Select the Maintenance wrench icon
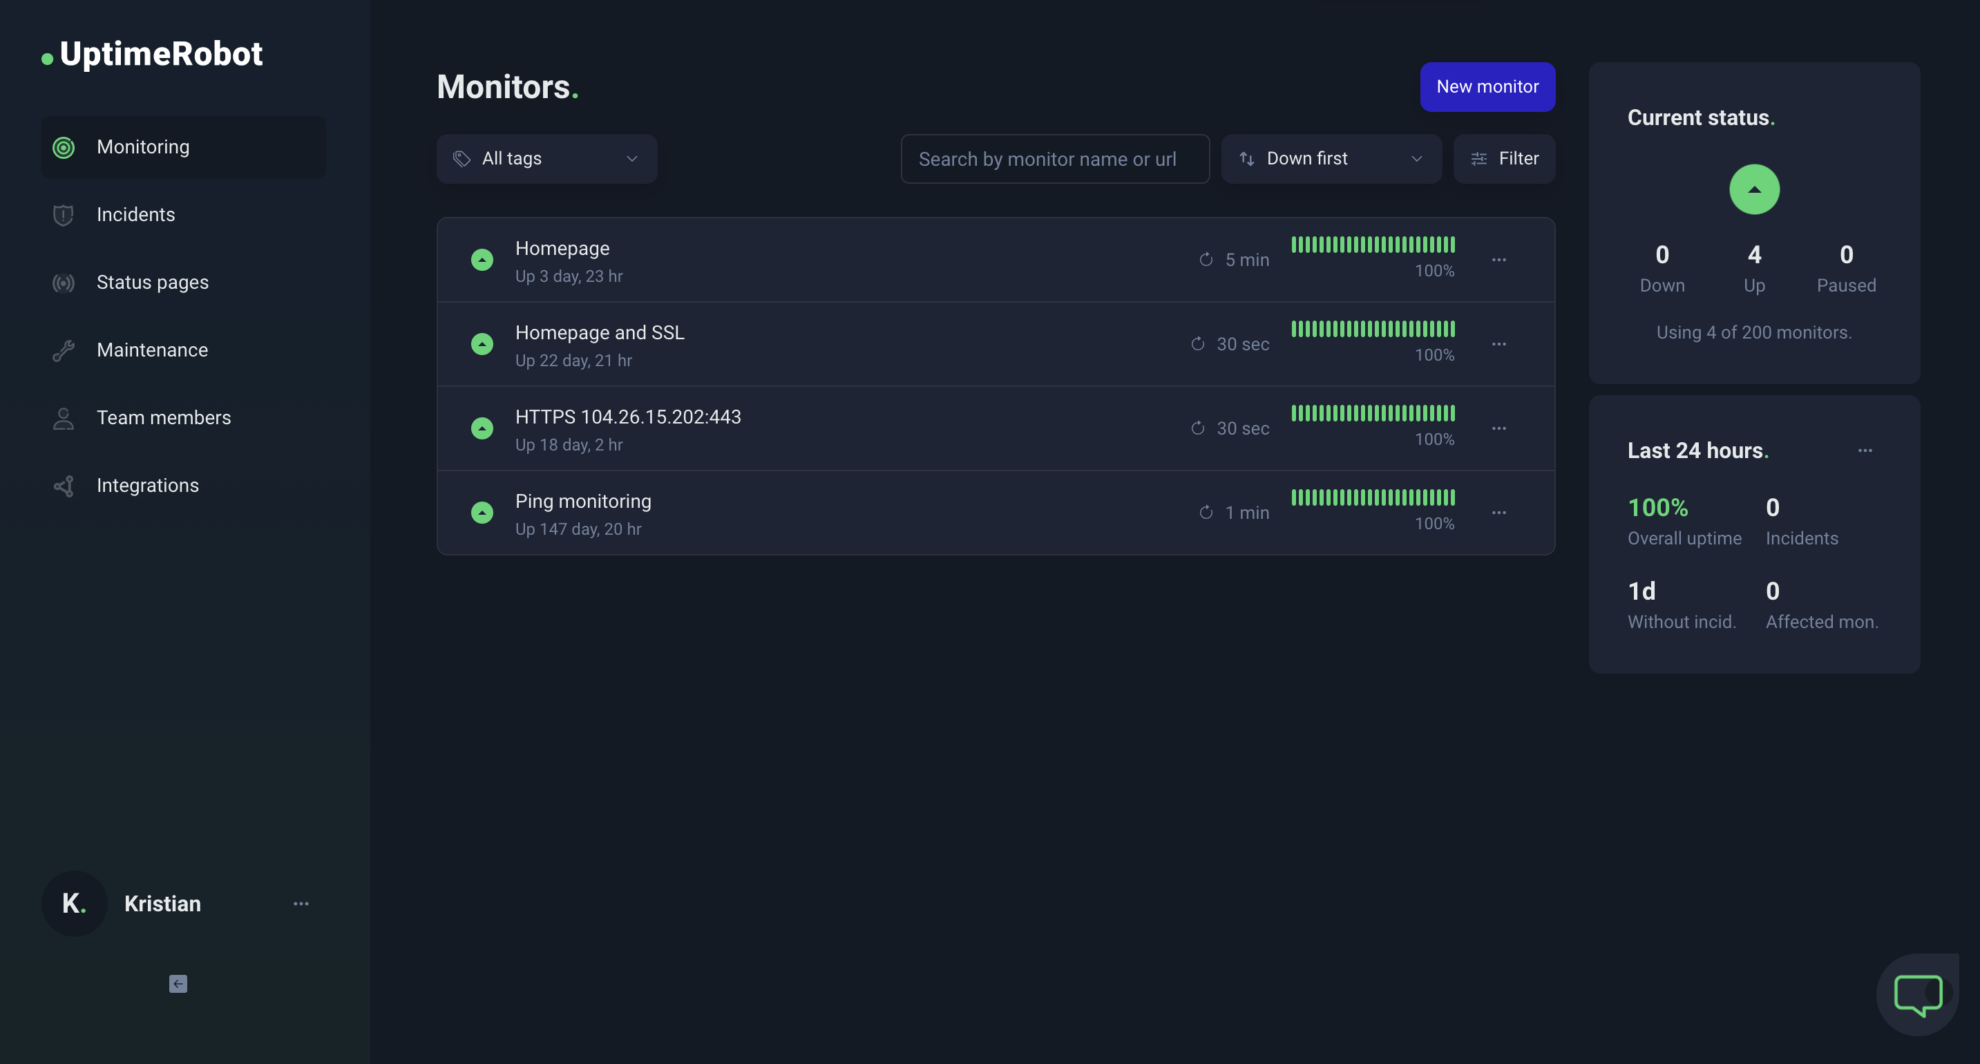Viewport: 1980px width, 1064px height. coord(63,350)
